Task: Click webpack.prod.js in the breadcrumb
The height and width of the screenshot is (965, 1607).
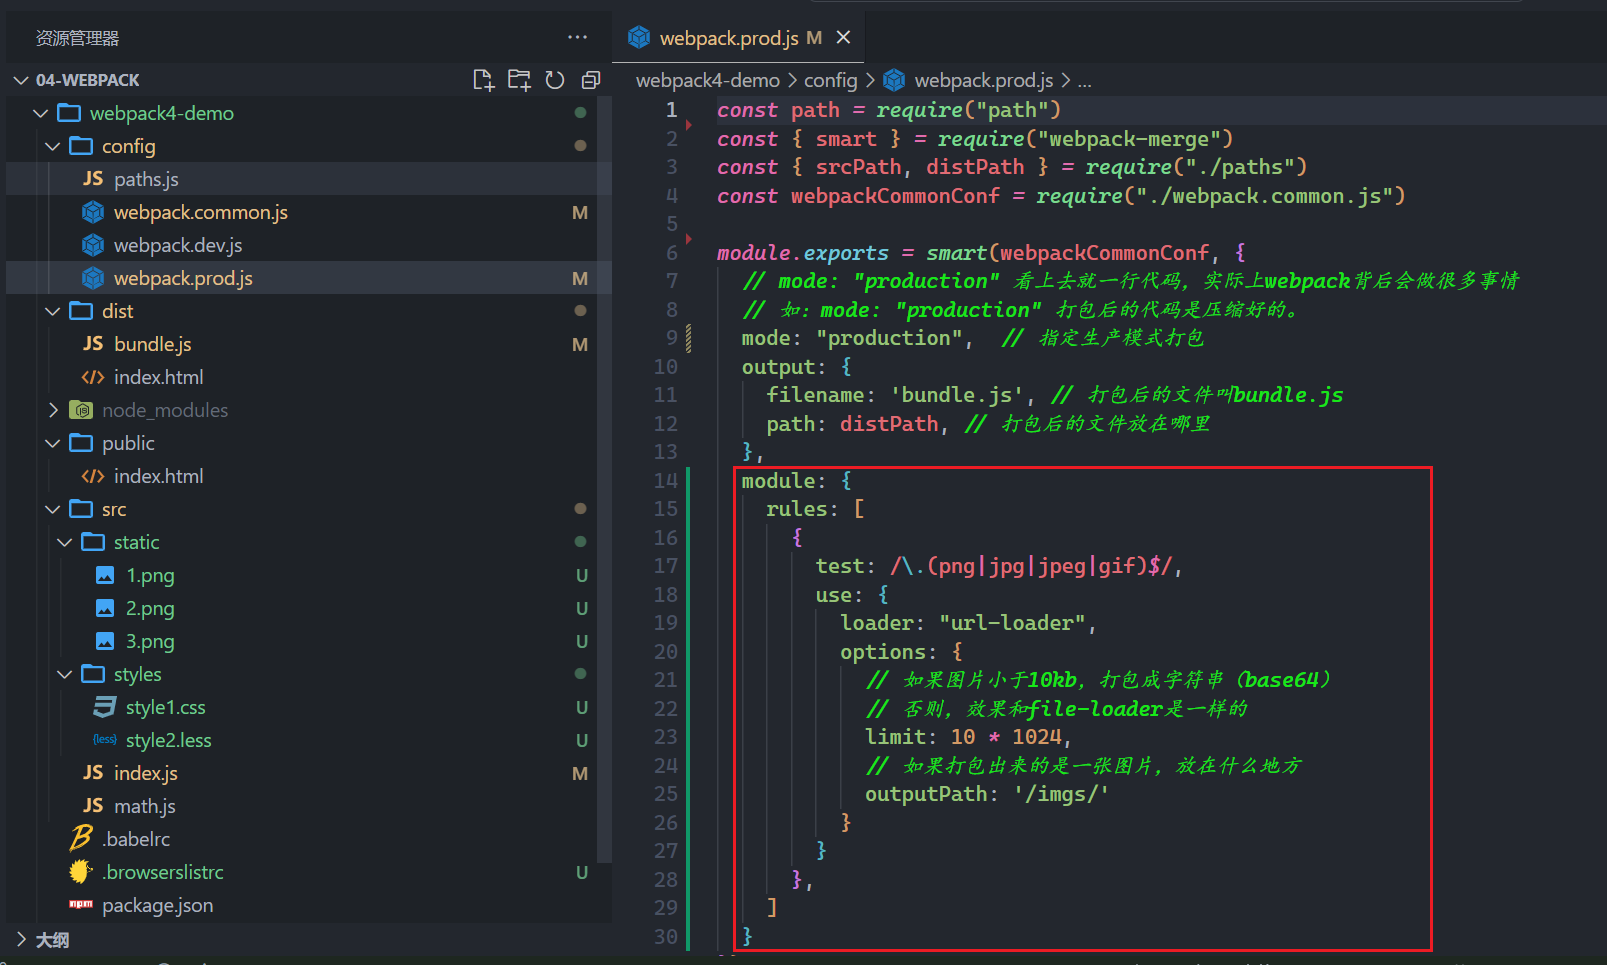Action: pos(984,80)
